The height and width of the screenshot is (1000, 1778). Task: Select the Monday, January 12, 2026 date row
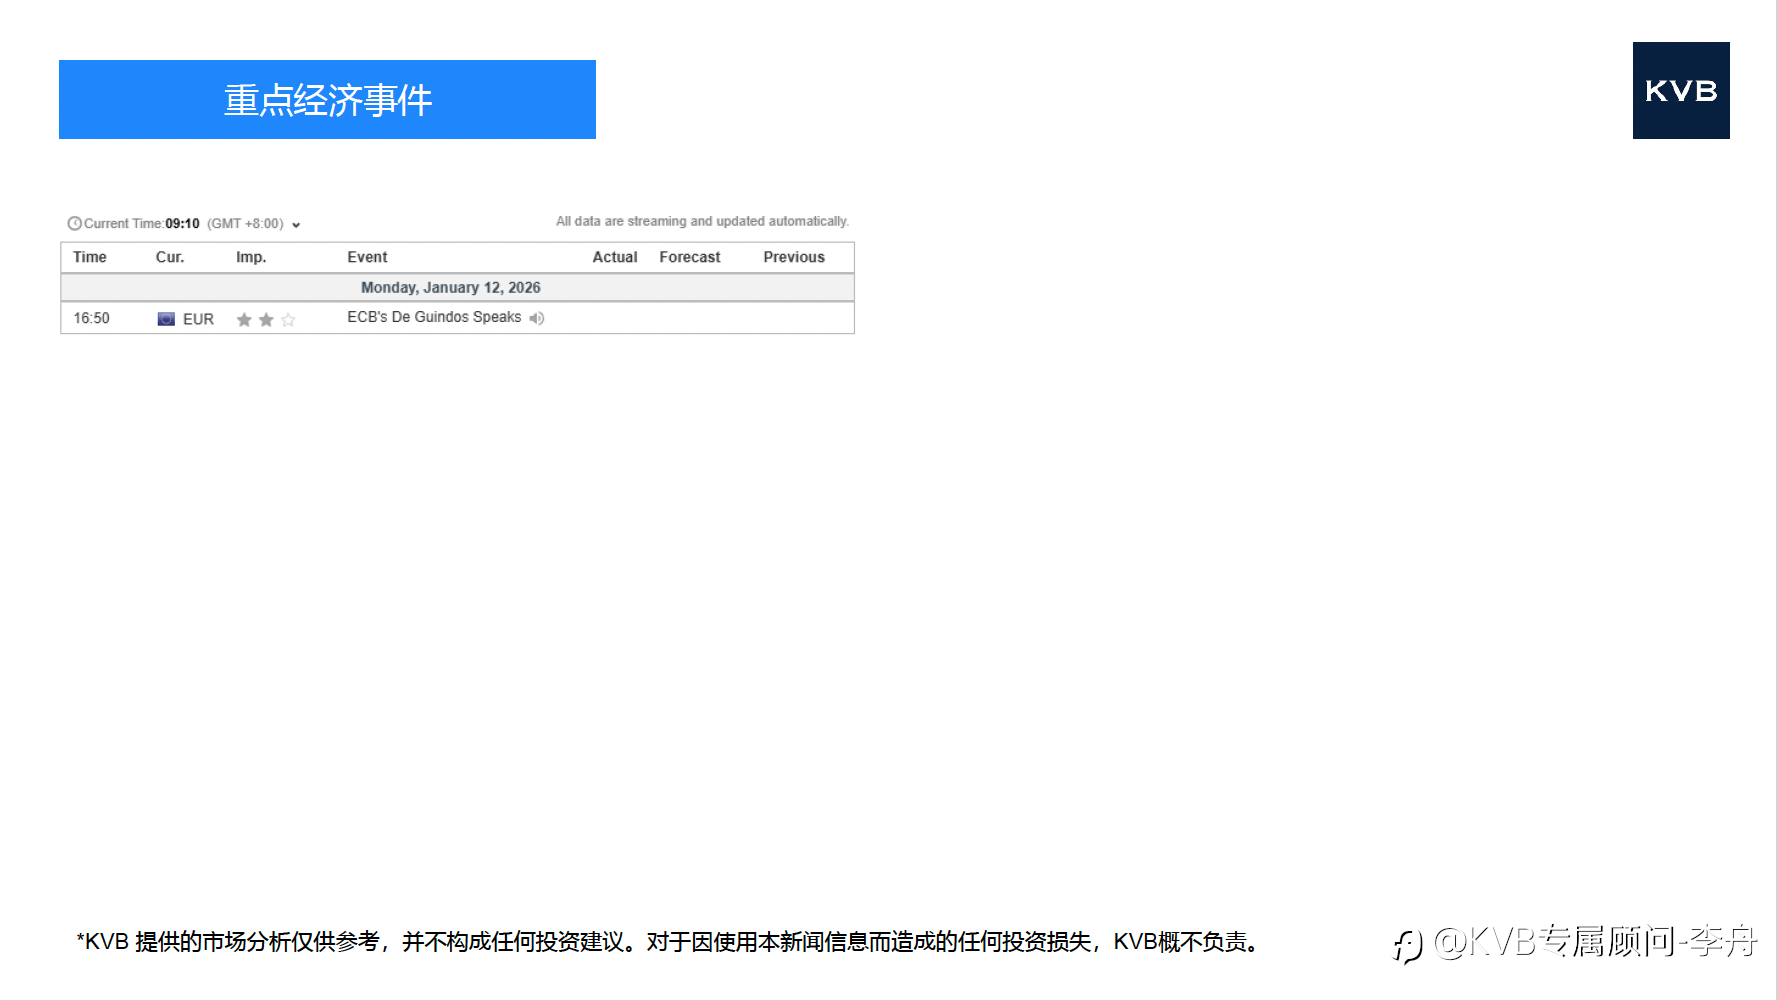[457, 287]
